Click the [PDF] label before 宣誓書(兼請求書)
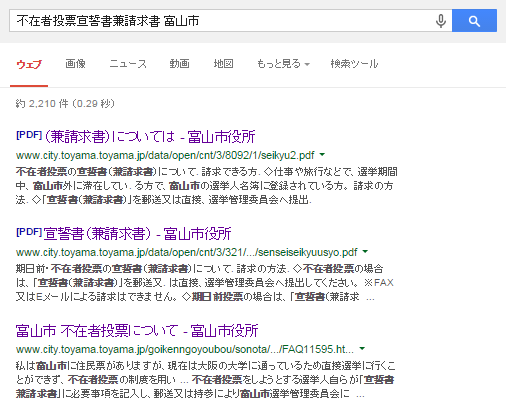The width and height of the screenshot is (506, 408). (x=29, y=232)
